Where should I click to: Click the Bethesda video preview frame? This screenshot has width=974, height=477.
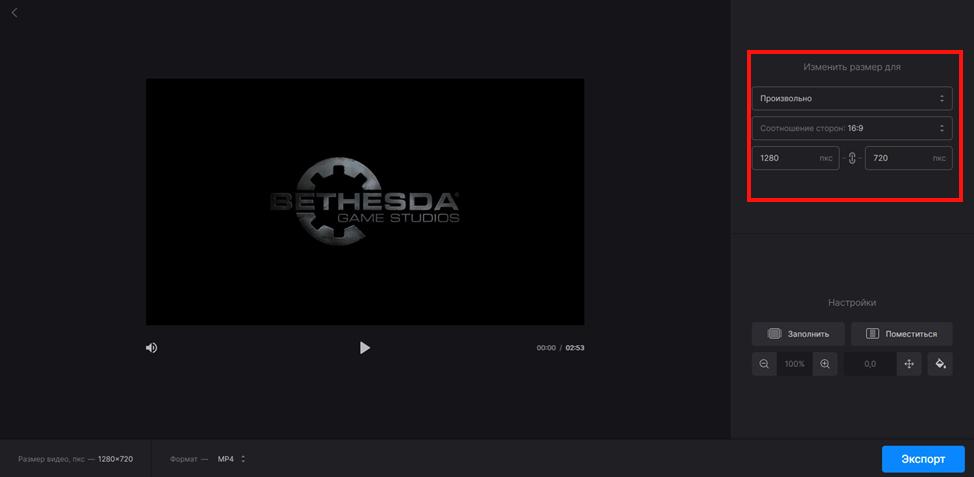pyautogui.click(x=365, y=202)
